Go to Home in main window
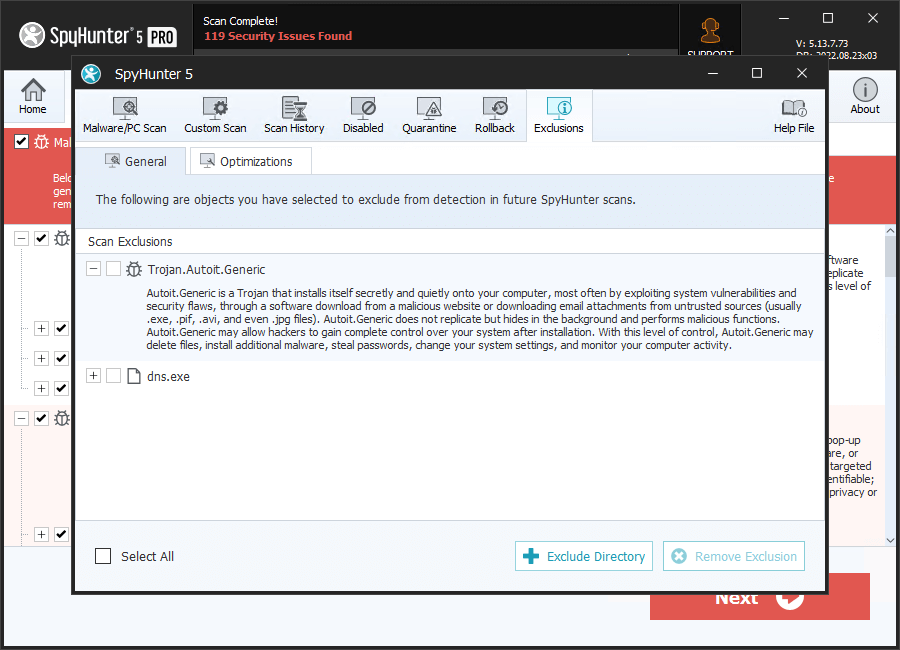This screenshot has height=650, width=900. 33,97
